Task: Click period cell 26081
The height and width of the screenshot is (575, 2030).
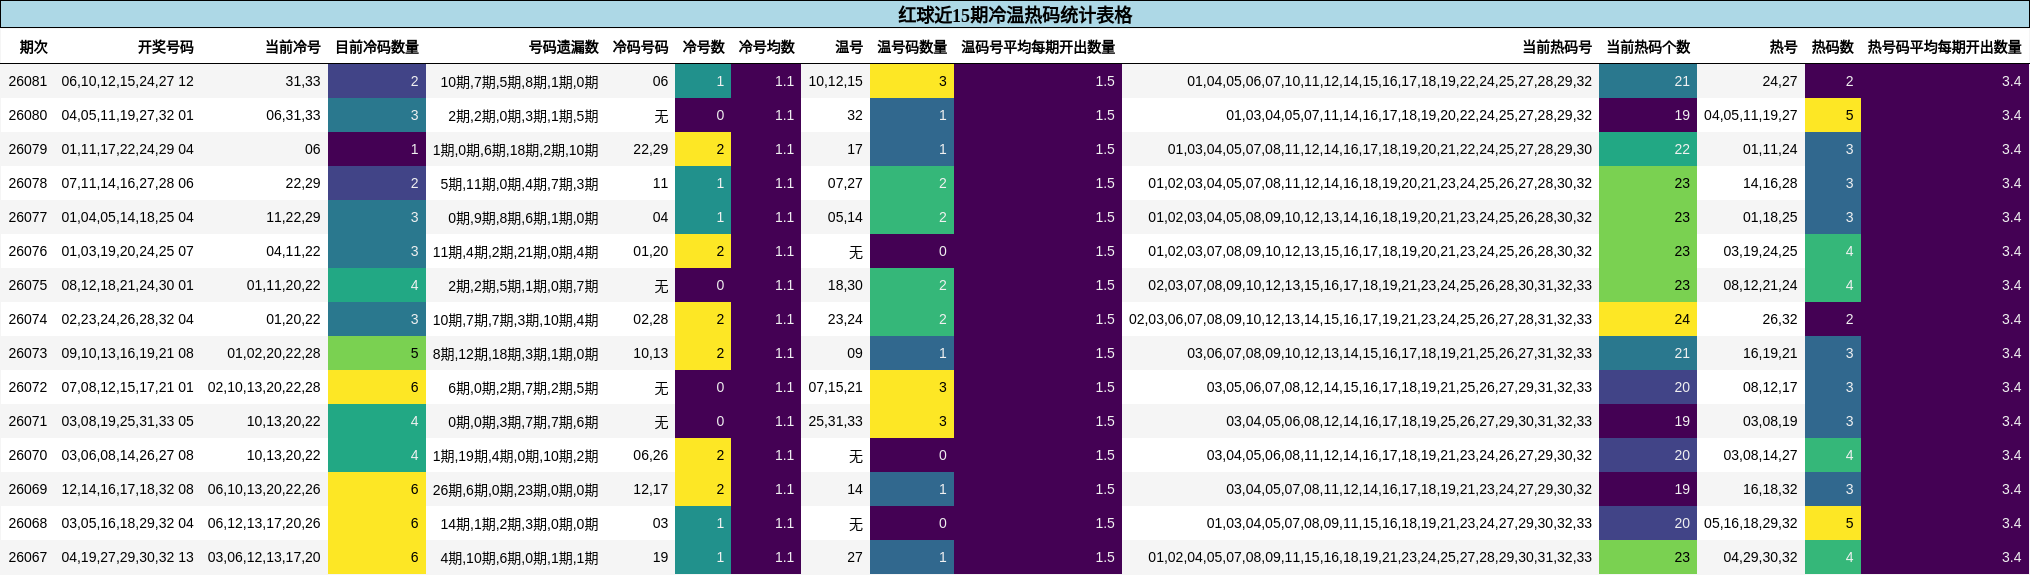Action: (28, 81)
